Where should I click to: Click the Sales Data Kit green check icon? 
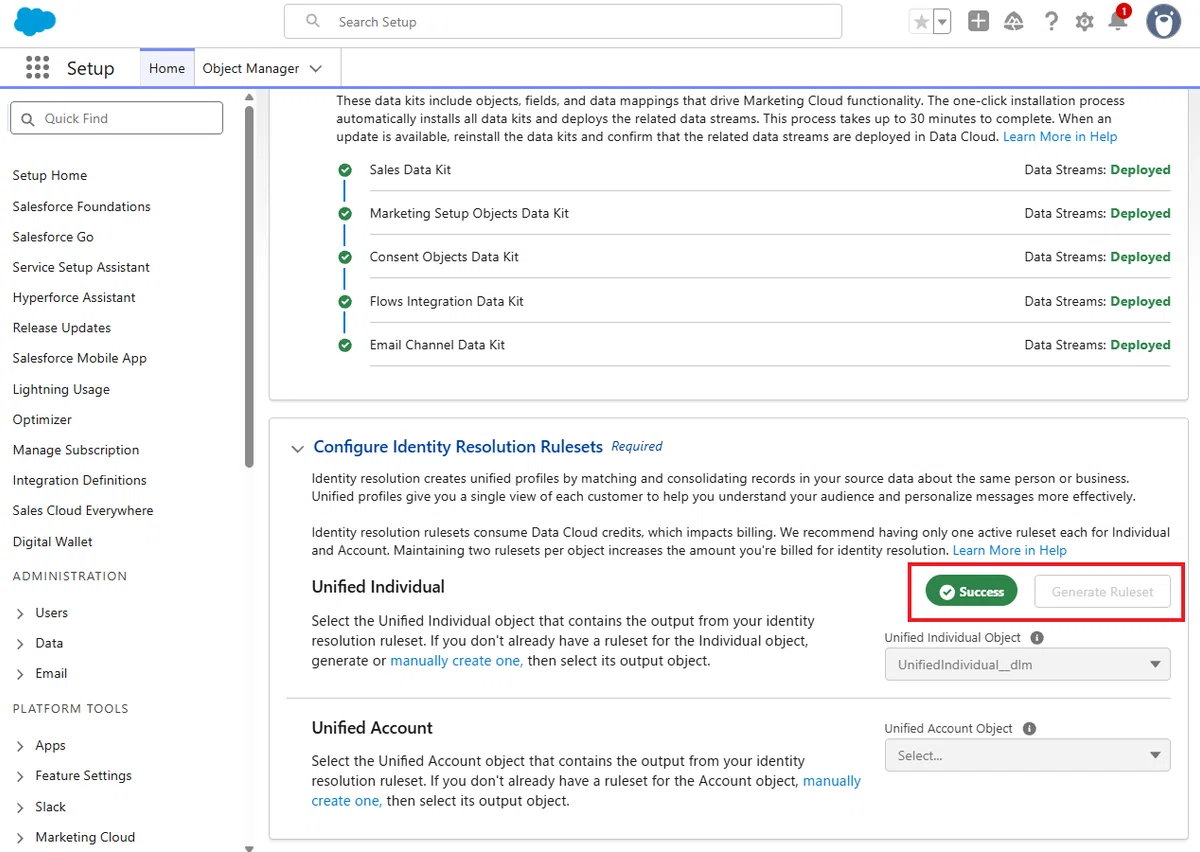pyautogui.click(x=345, y=170)
